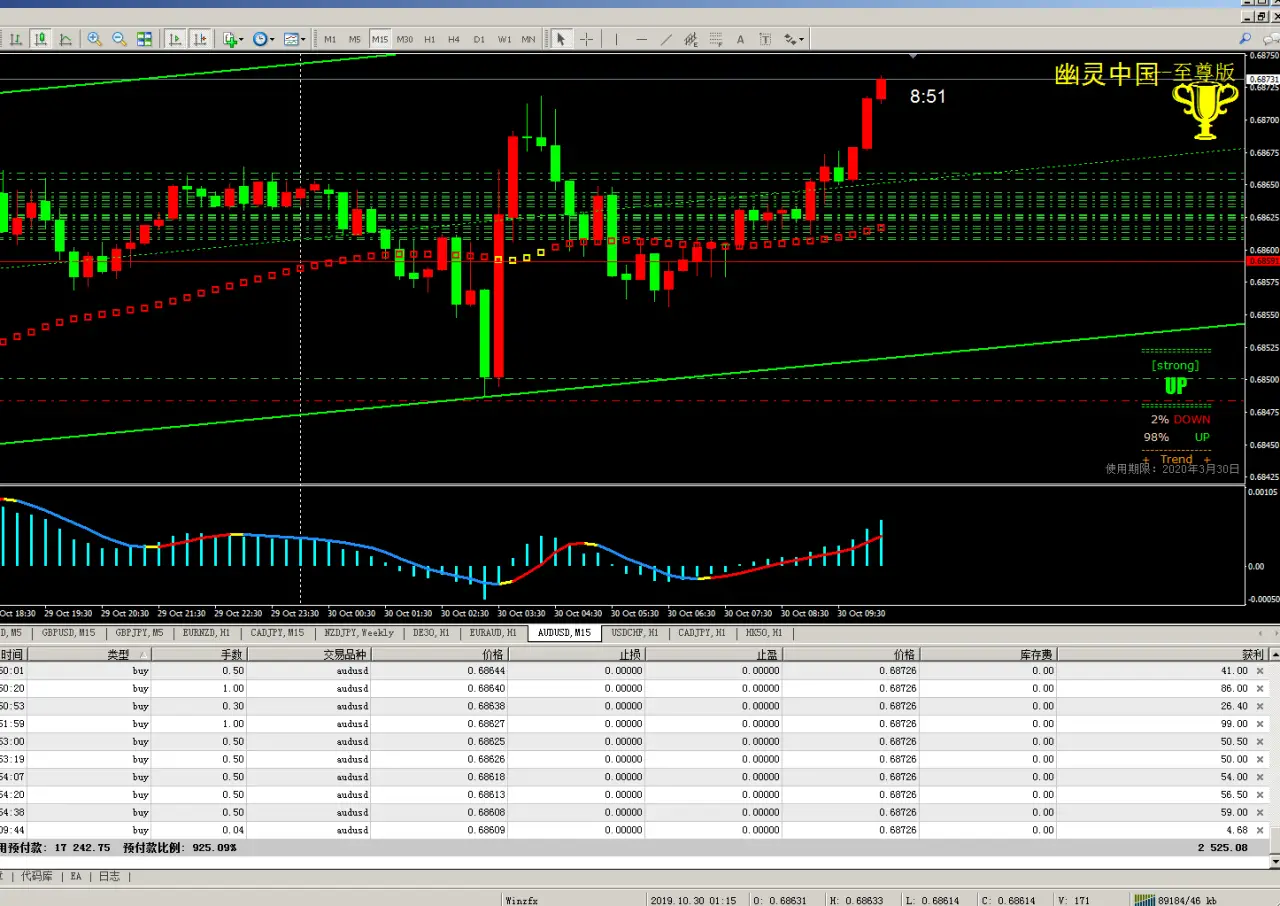Image resolution: width=1280 pixels, height=906 pixels.
Task: Open 日志 terminal tab
Action: tap(109, 876)
